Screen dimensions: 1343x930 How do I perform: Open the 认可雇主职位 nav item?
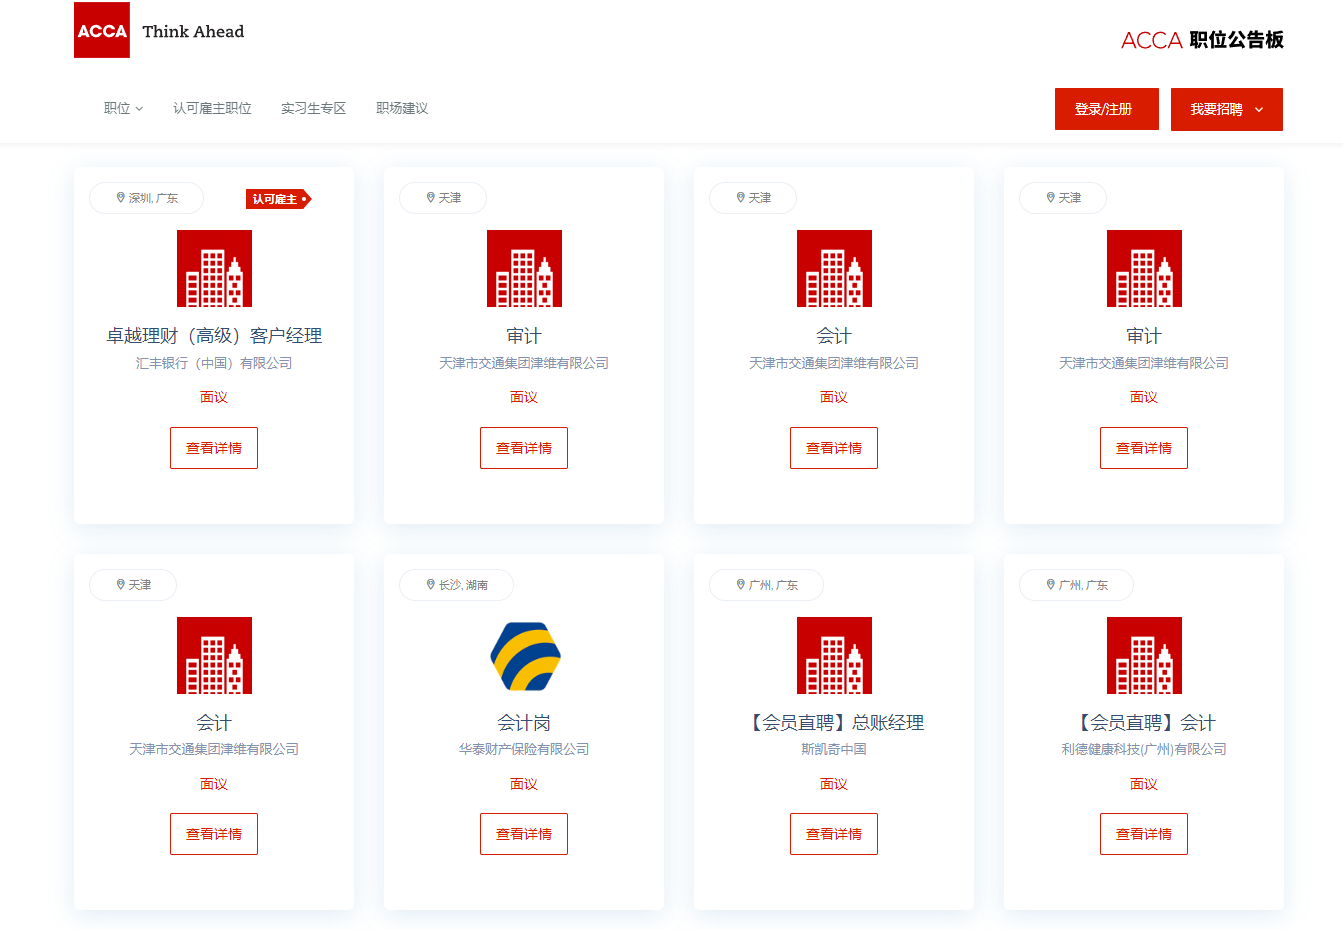pyautogui.click(x=212, y=108)
